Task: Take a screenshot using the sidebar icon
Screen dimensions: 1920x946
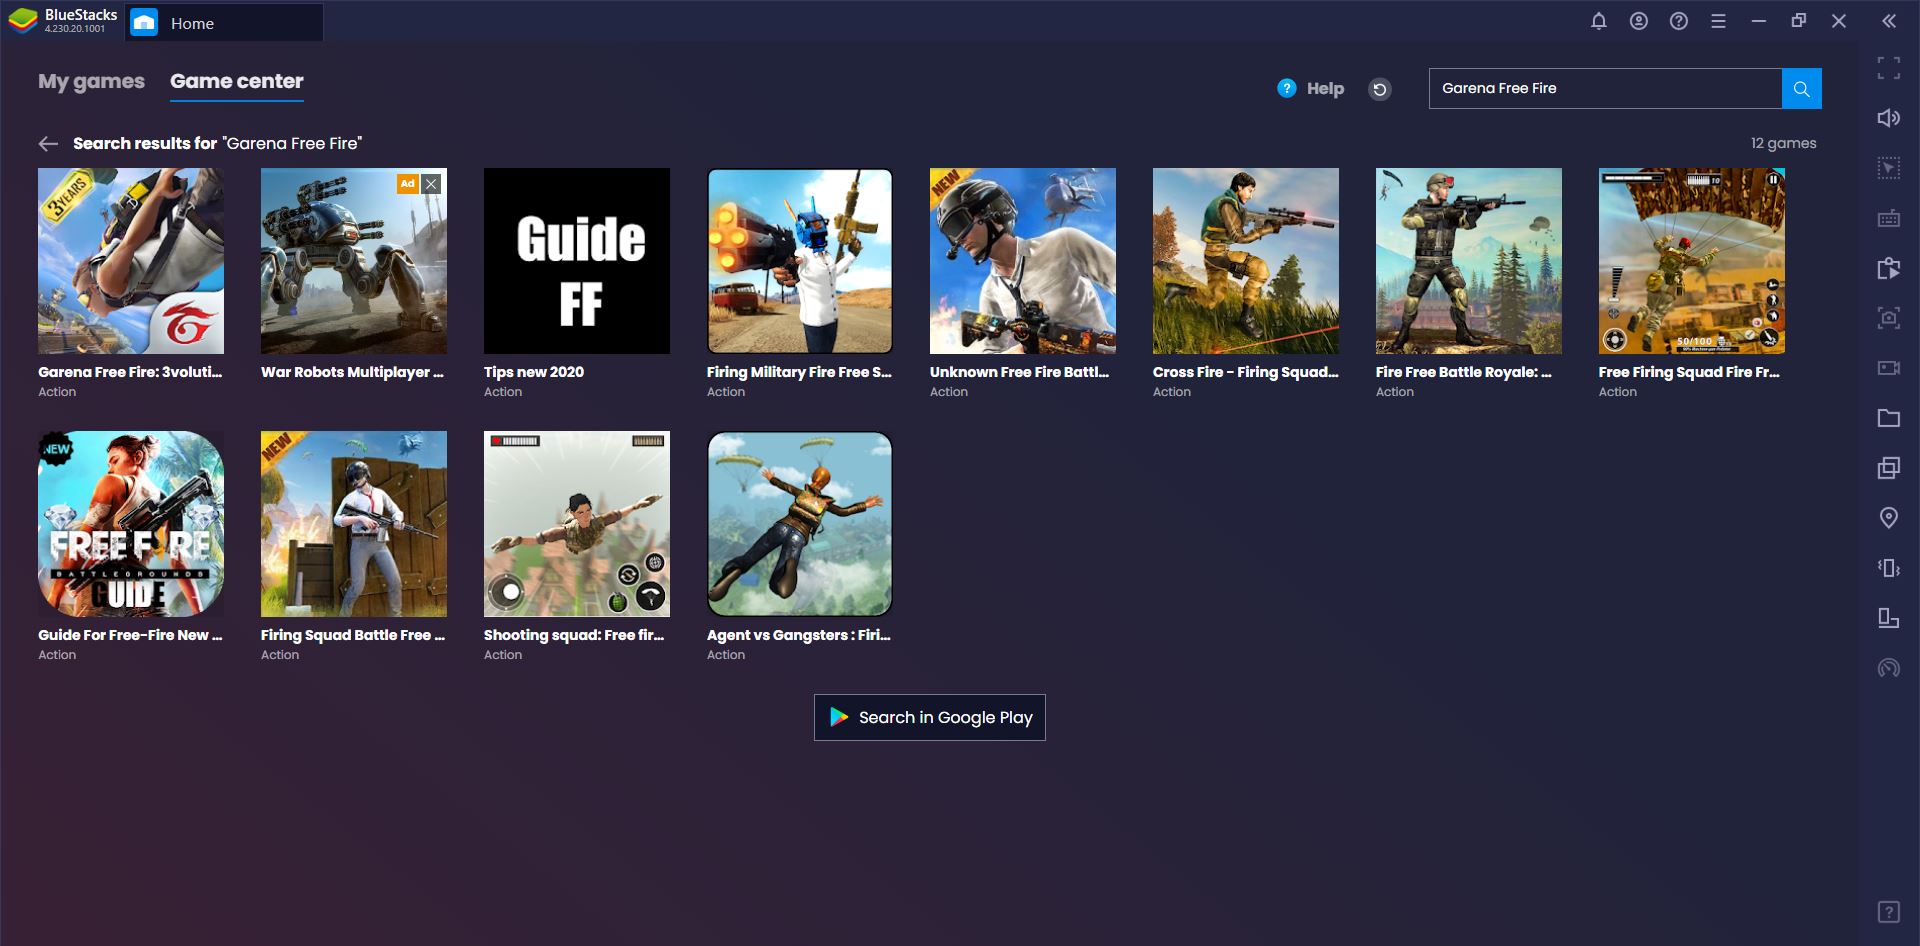Action: click(1889, 318)
